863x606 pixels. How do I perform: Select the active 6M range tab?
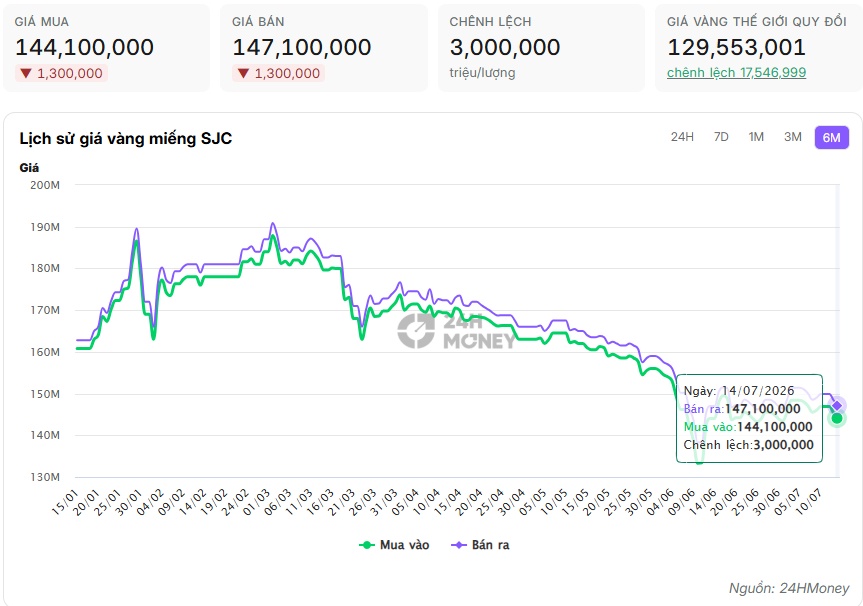tap(832, 138)
